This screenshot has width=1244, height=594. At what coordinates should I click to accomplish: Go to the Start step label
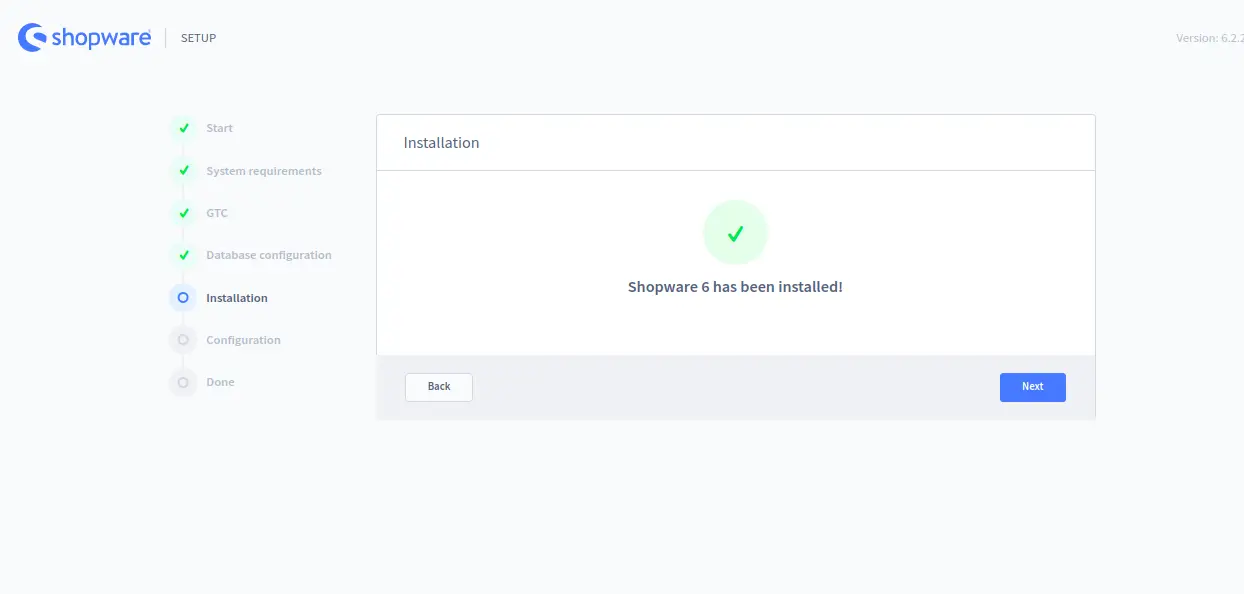[219, 128]
